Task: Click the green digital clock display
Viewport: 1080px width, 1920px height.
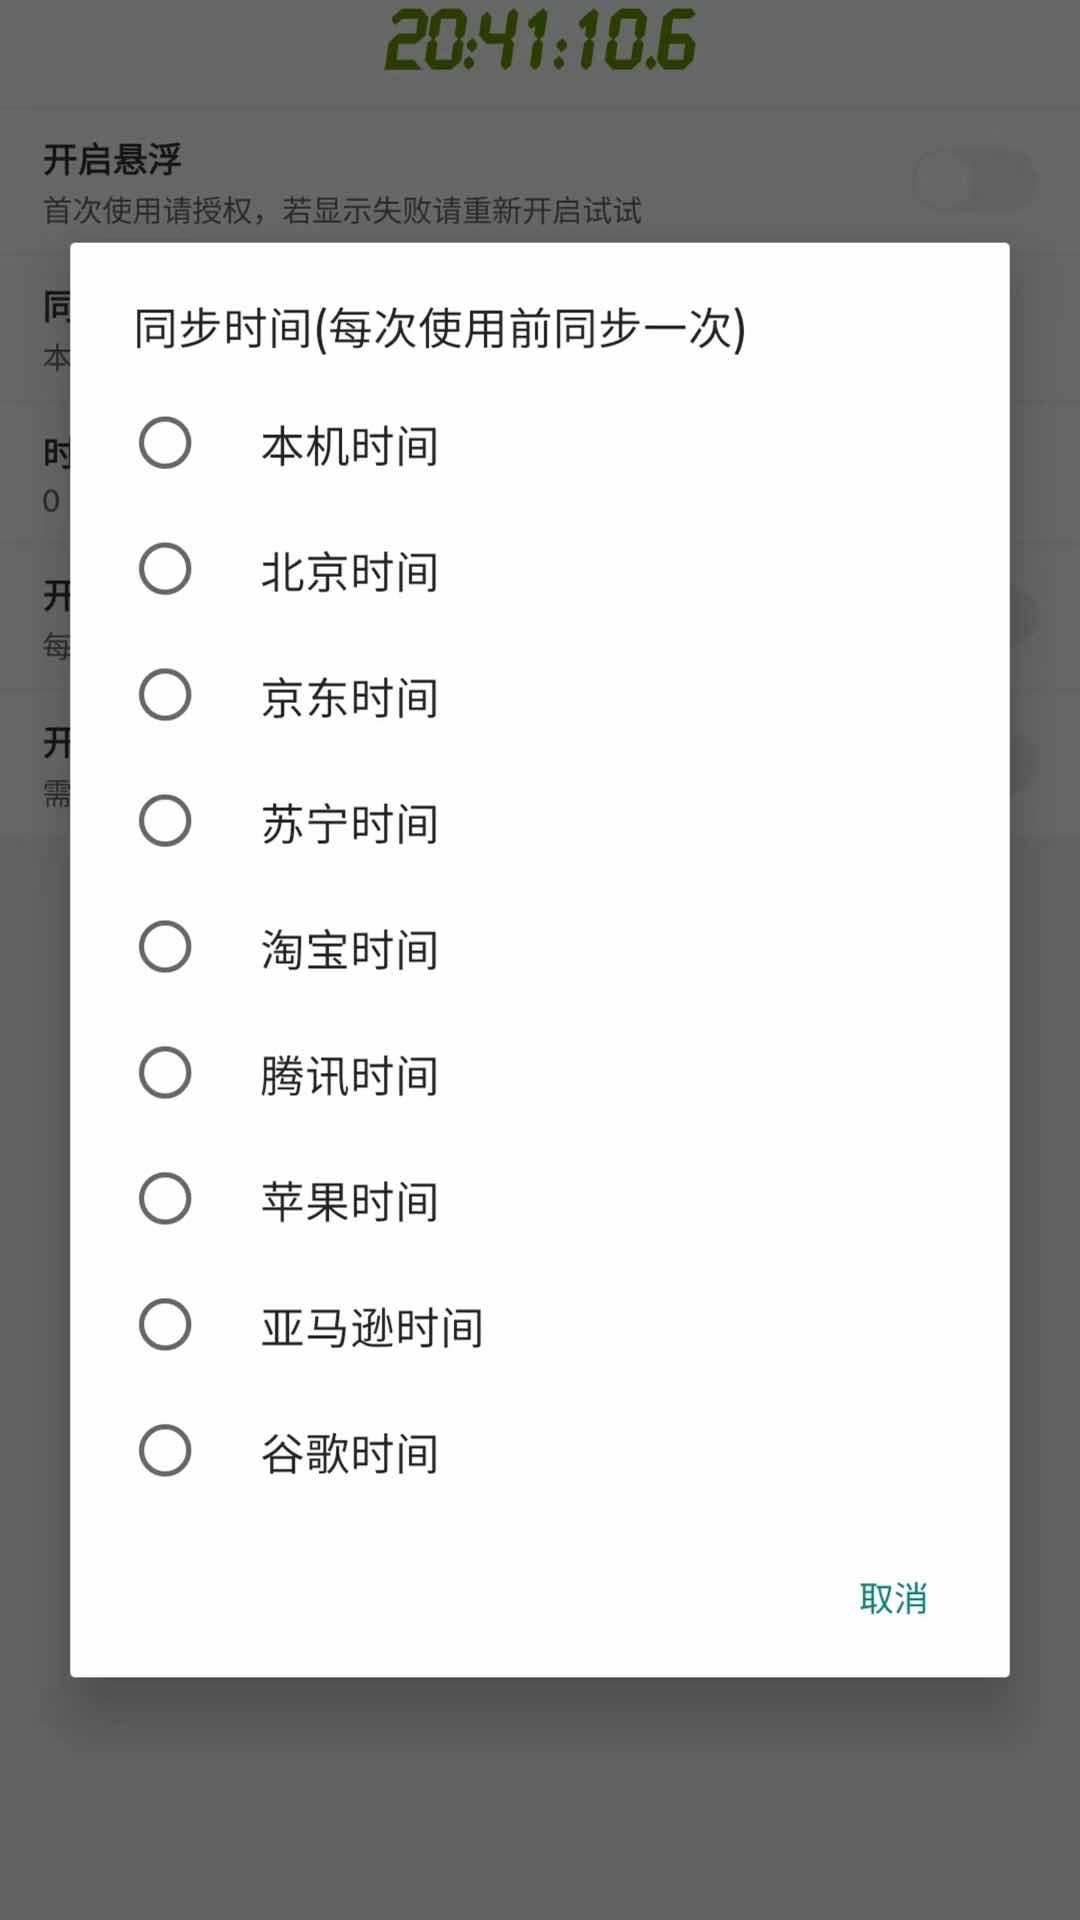Action: [x=540, y=42]
